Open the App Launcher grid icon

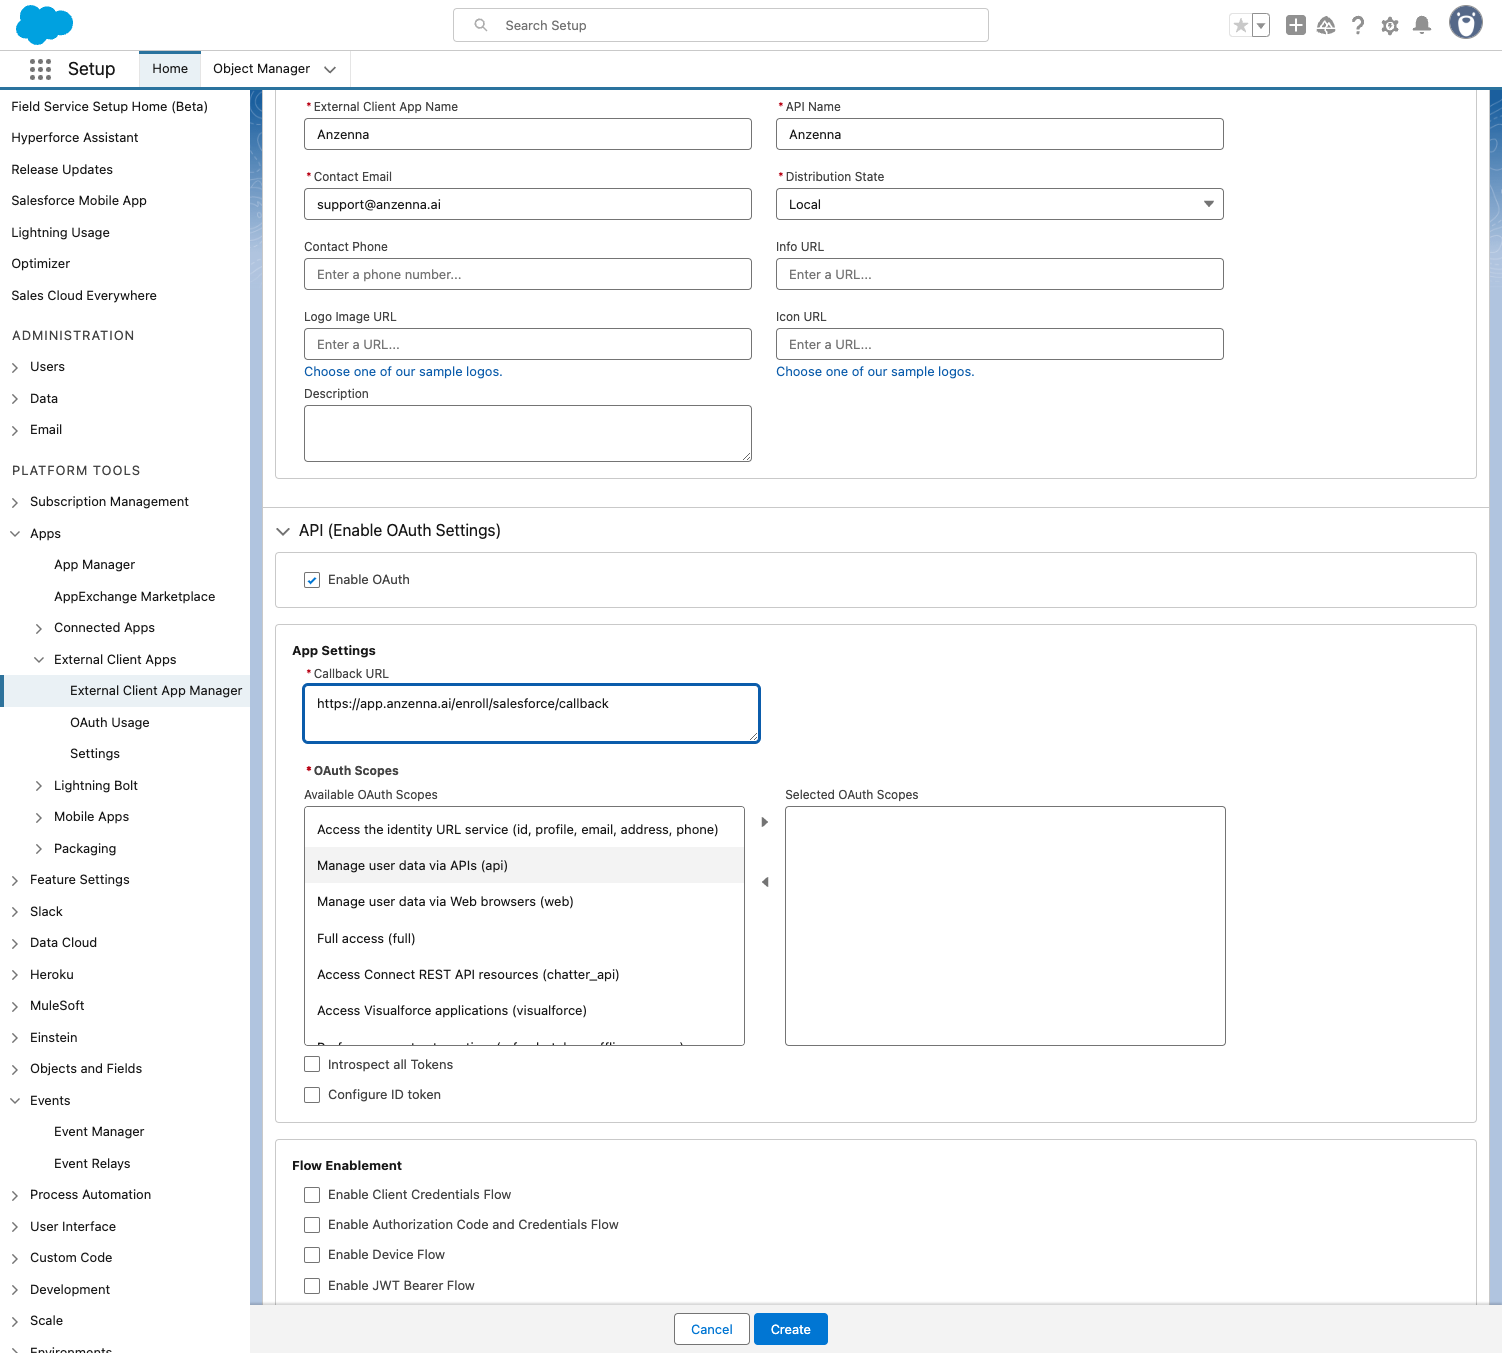tap(40, 69)
